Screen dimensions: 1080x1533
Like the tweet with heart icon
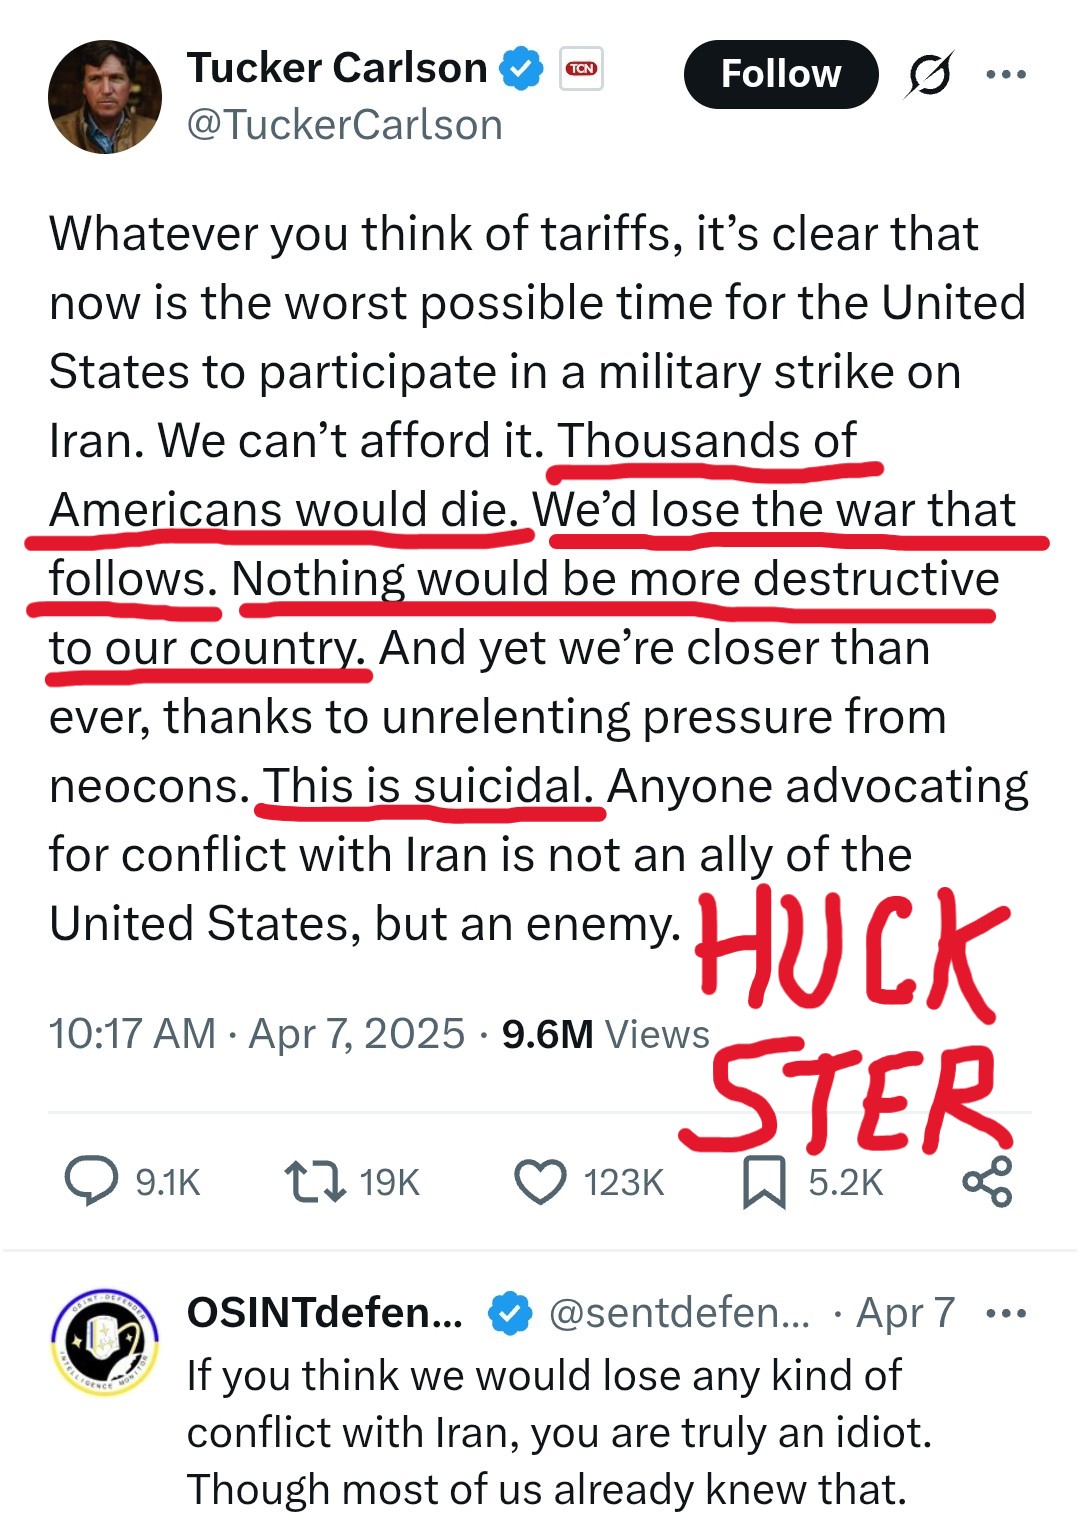pos(540,1181)
